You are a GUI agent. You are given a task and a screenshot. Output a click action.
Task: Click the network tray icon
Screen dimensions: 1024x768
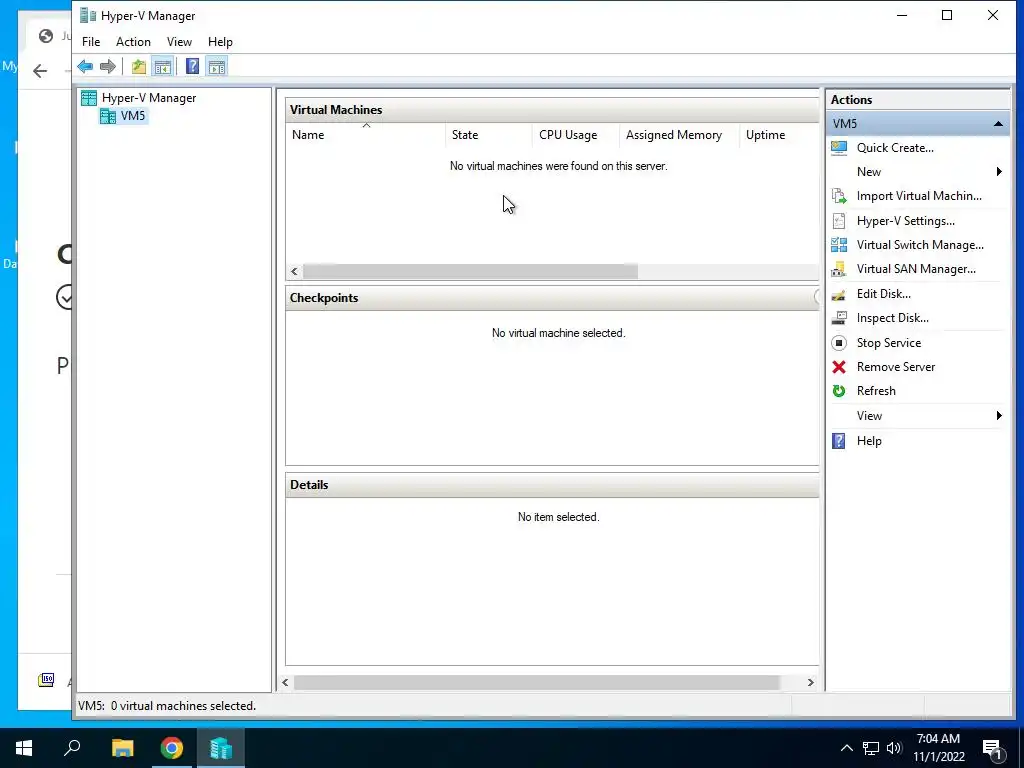tap(871, 748)
